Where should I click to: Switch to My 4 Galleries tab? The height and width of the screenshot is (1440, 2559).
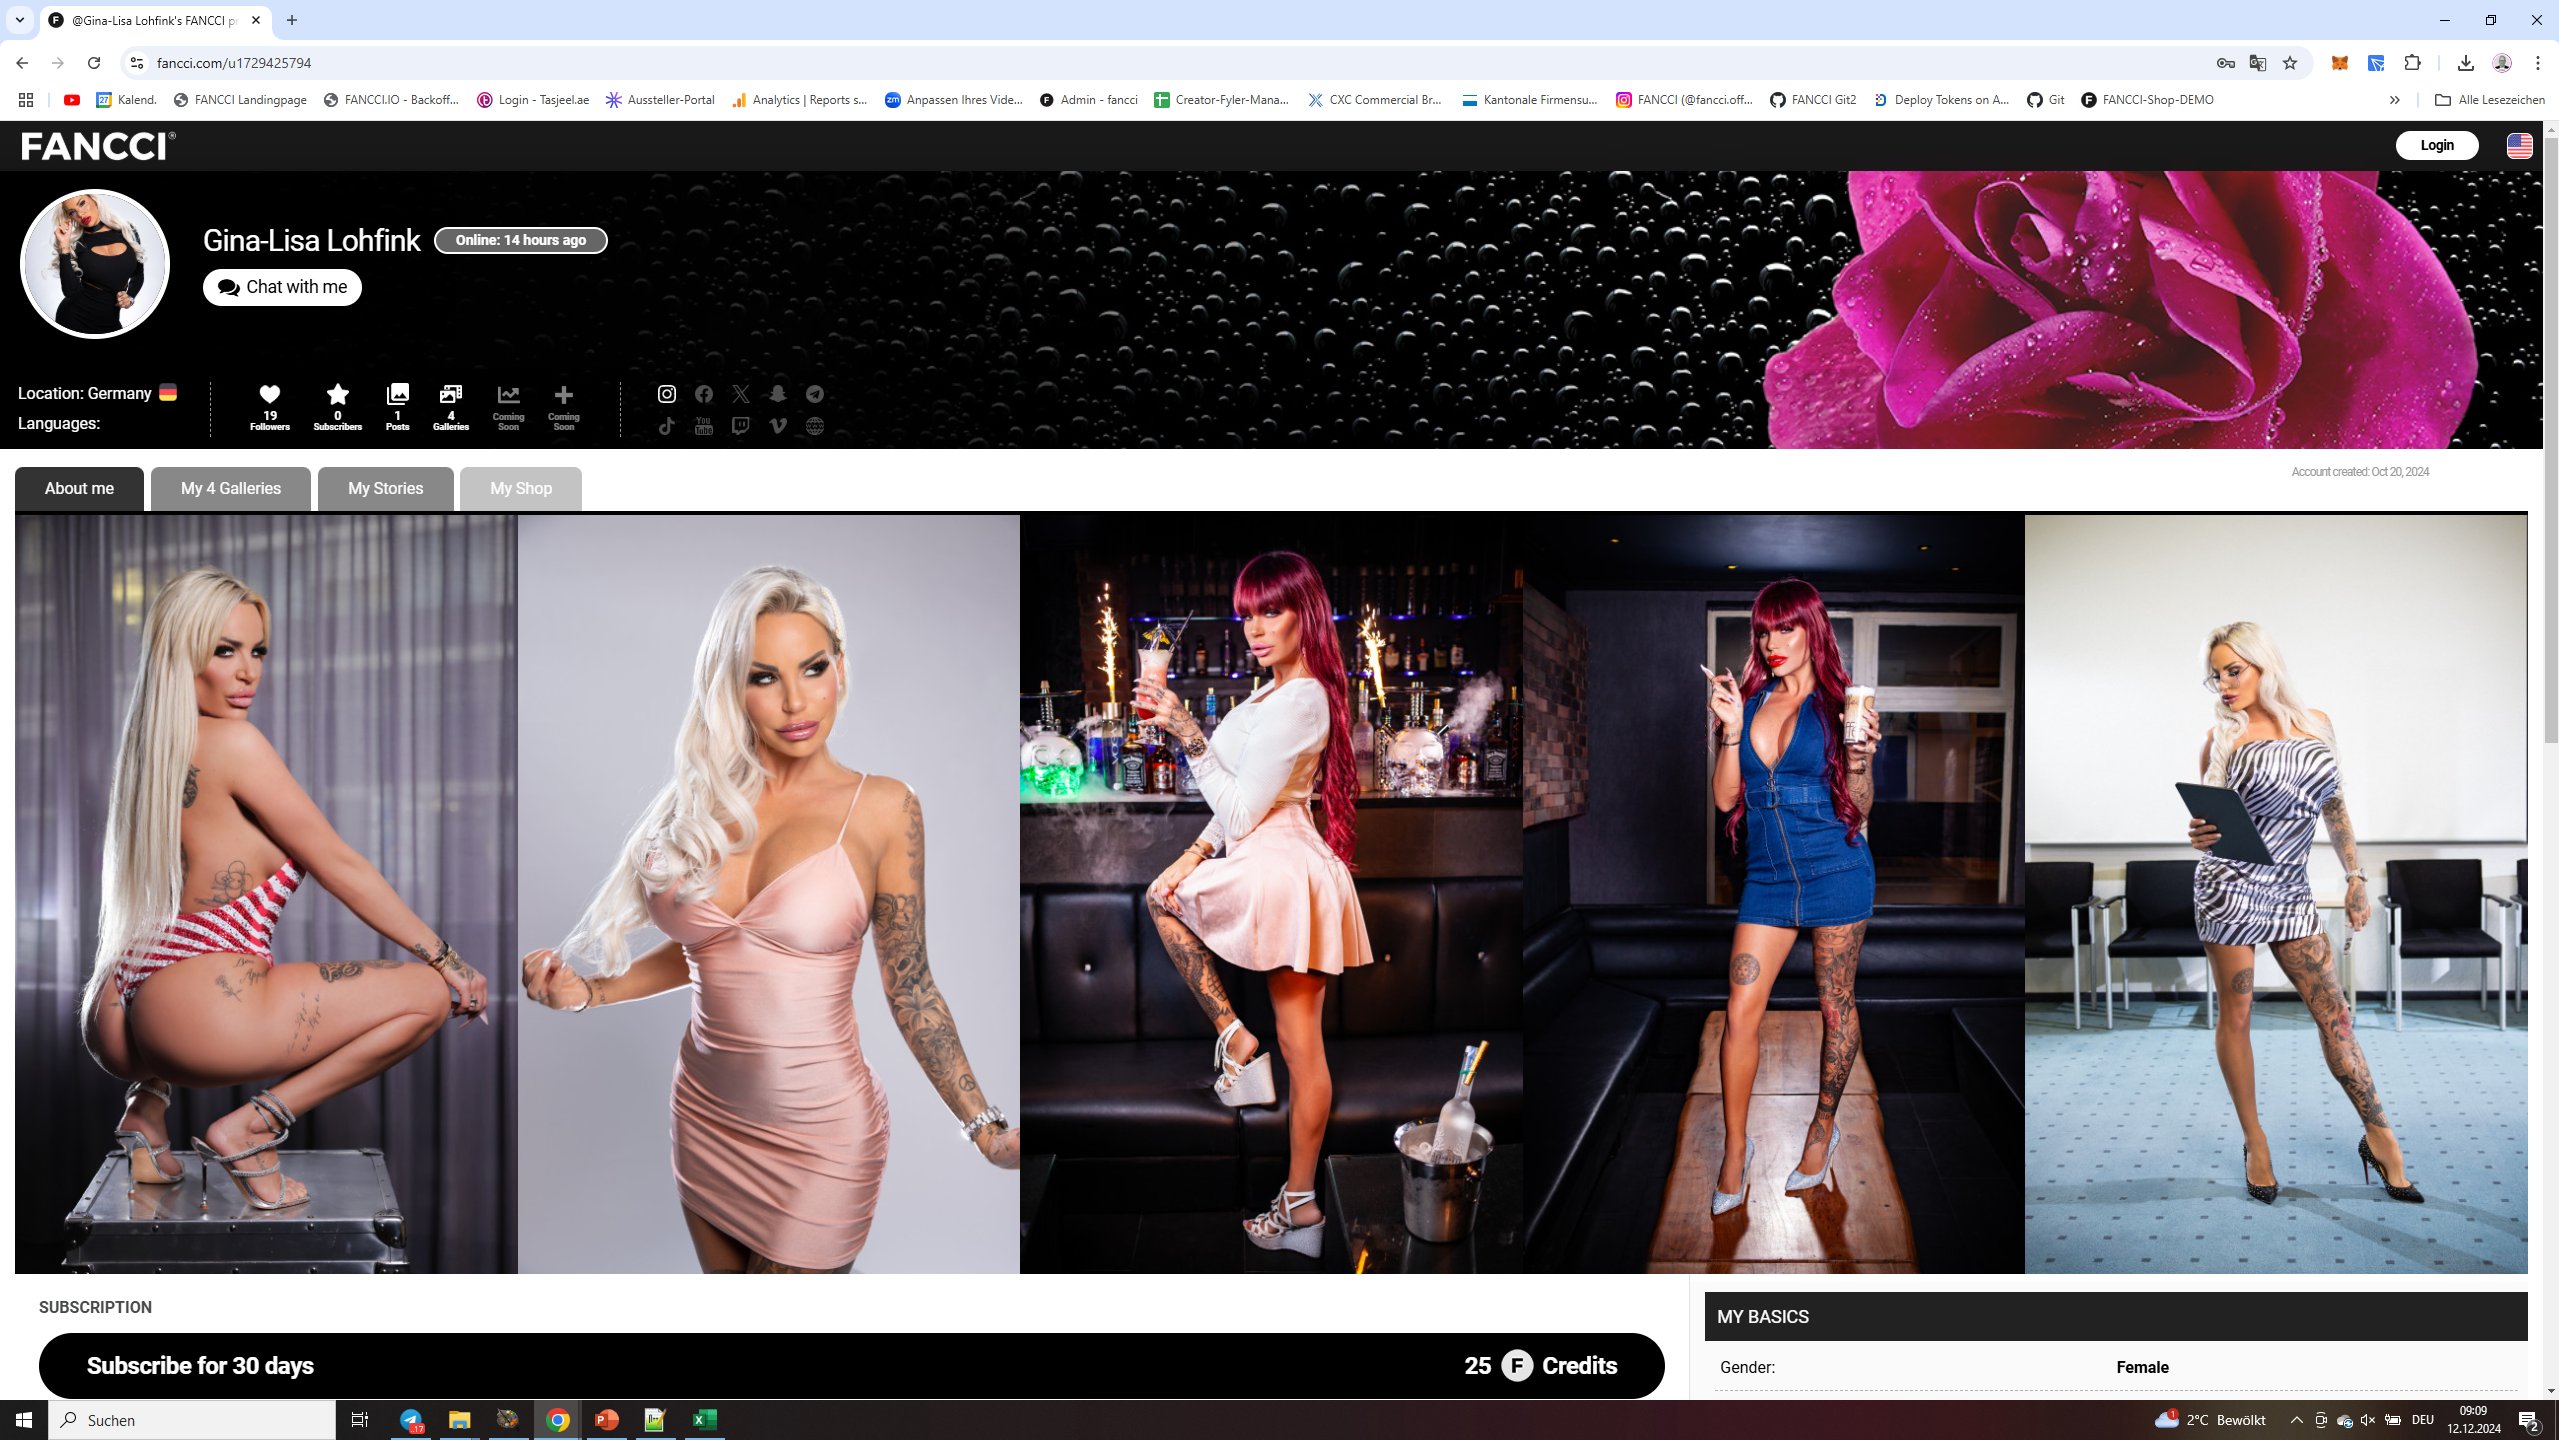click(230, 489)
